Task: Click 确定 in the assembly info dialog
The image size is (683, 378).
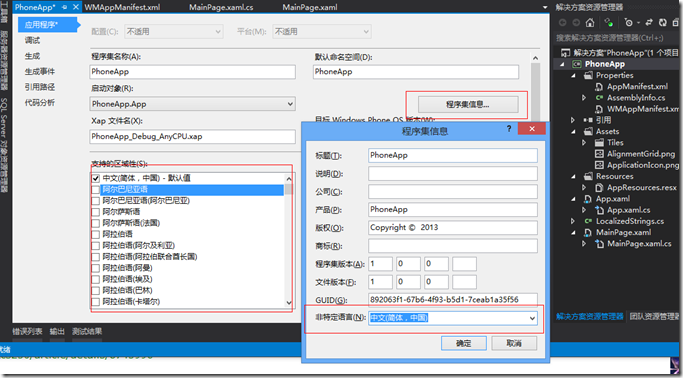Action: point(464,343)
